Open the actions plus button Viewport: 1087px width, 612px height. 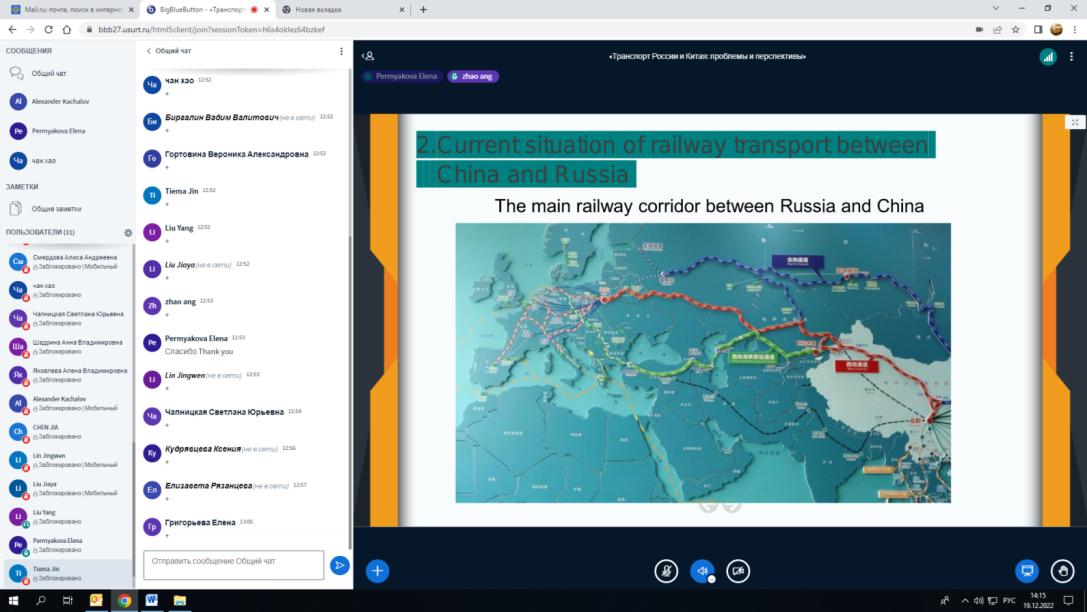pyautogui.click(x=377, y=571)
